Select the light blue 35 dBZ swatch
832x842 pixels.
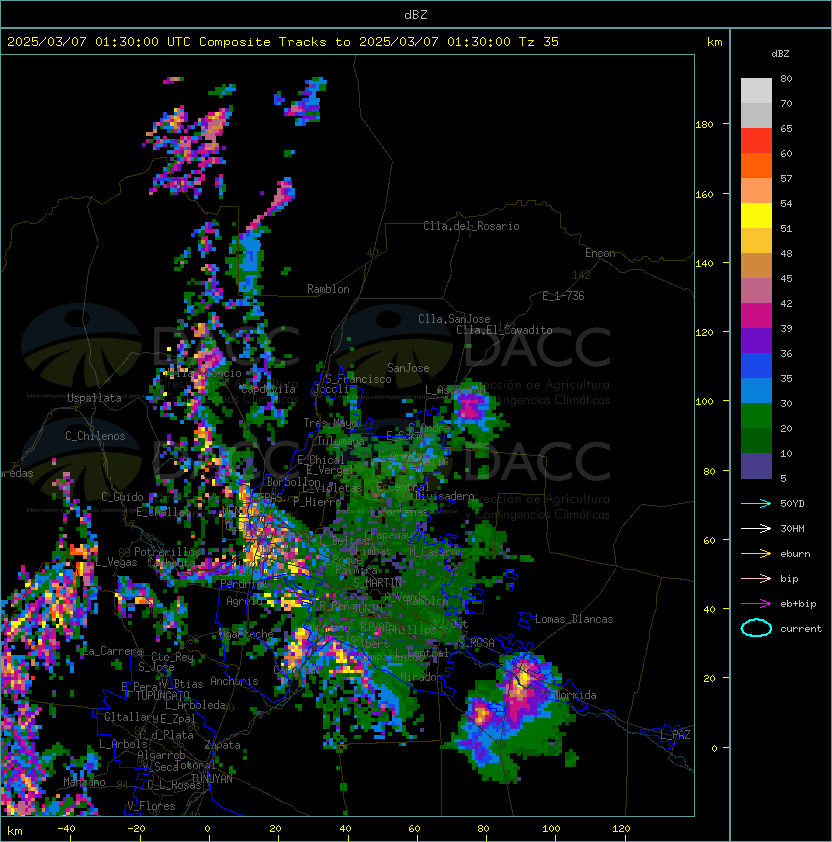[x=756, y=390]
